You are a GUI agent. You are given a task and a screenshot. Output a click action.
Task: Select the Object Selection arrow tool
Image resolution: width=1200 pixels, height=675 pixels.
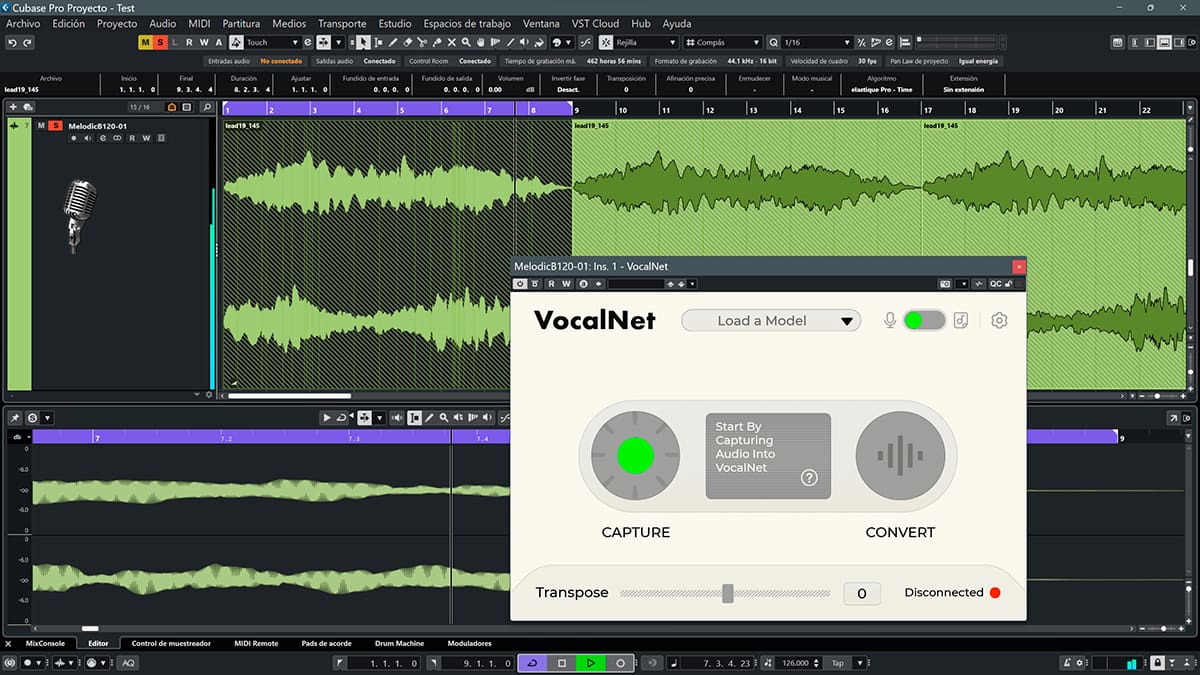coord(363,43)
